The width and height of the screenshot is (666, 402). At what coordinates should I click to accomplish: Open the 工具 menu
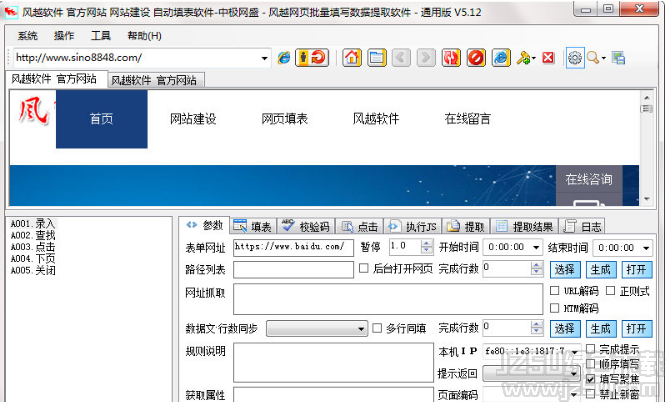point(100,36)
